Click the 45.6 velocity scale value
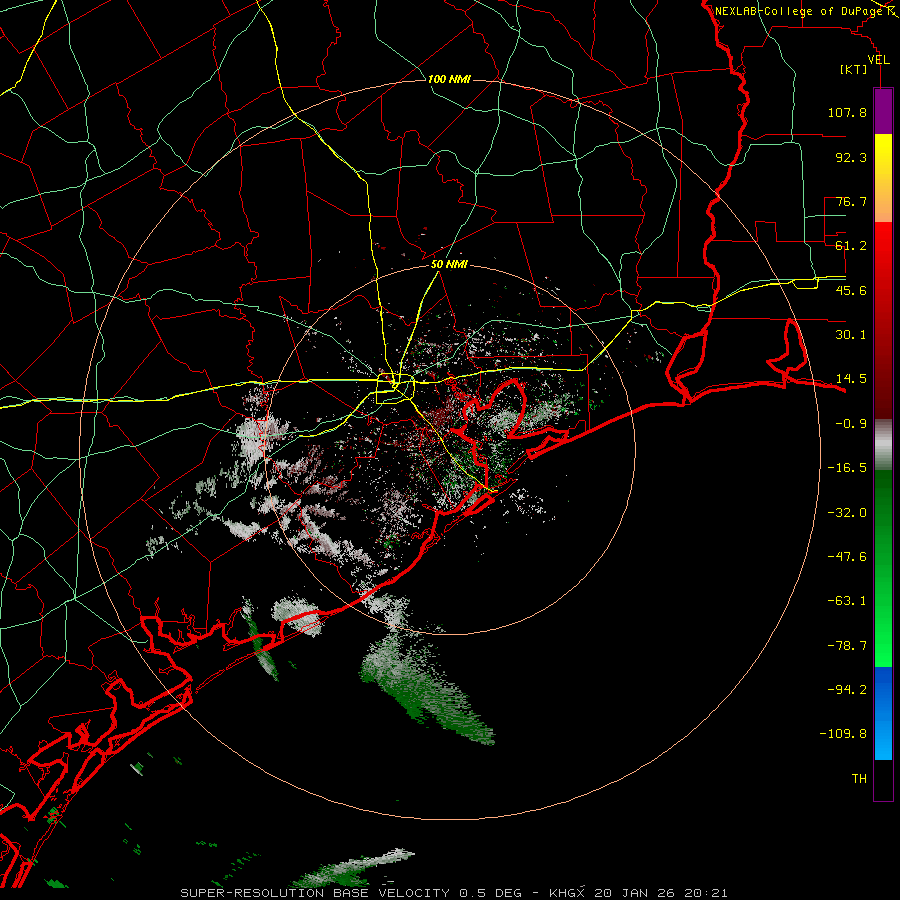900x900 pixels. pyautogui.click(x=851, y=290)
